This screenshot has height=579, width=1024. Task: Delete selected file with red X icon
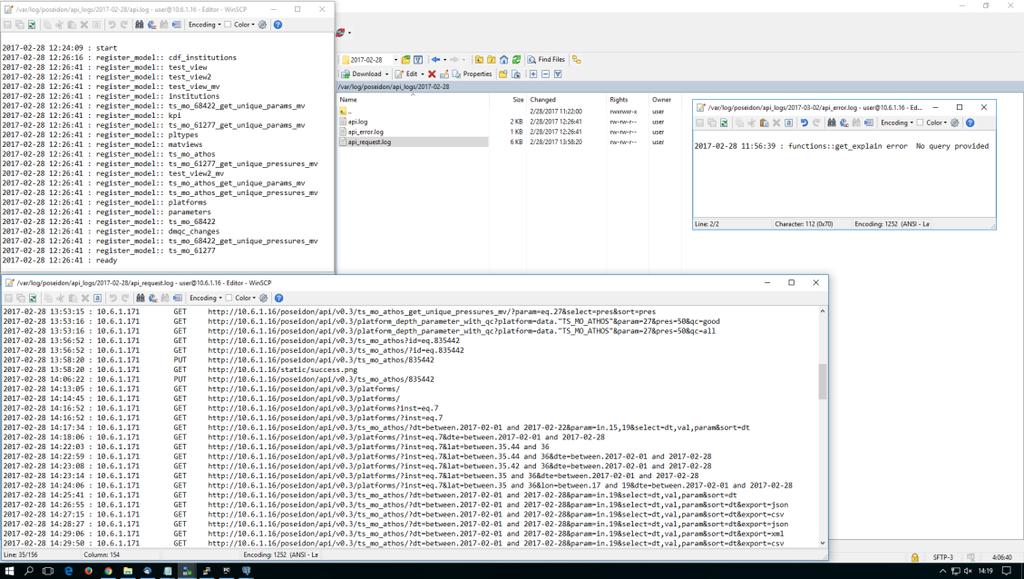pyautogui.click(x=432, y=74)
